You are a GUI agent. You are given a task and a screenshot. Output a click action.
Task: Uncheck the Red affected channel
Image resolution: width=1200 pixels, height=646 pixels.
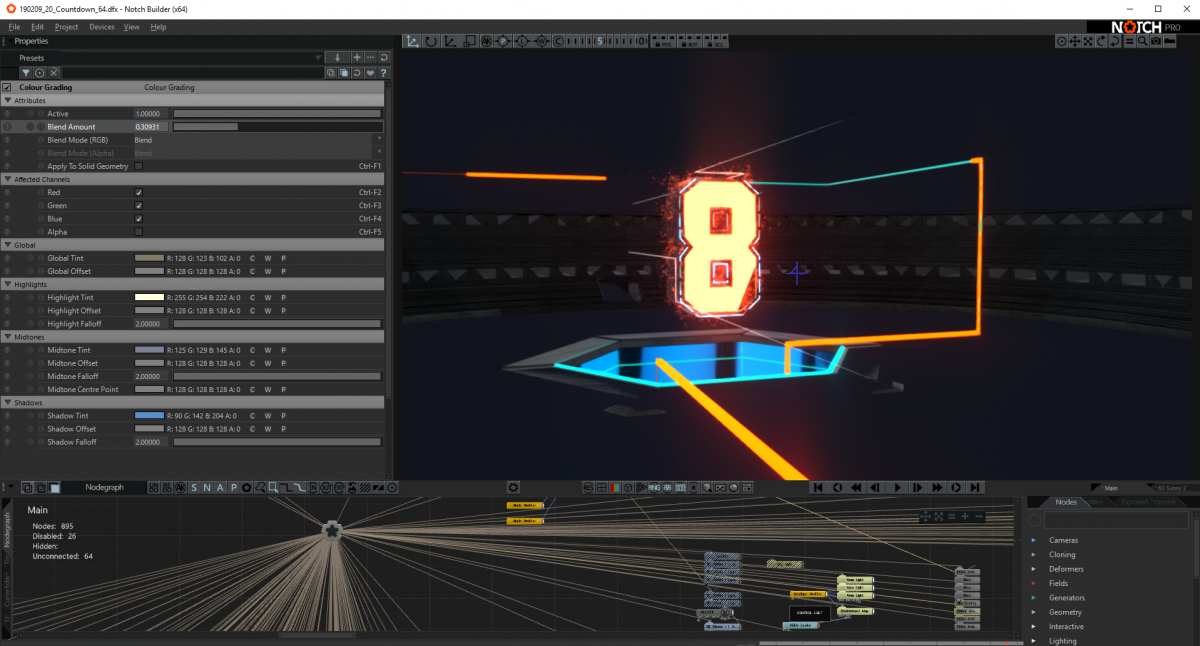click(139, 192)
